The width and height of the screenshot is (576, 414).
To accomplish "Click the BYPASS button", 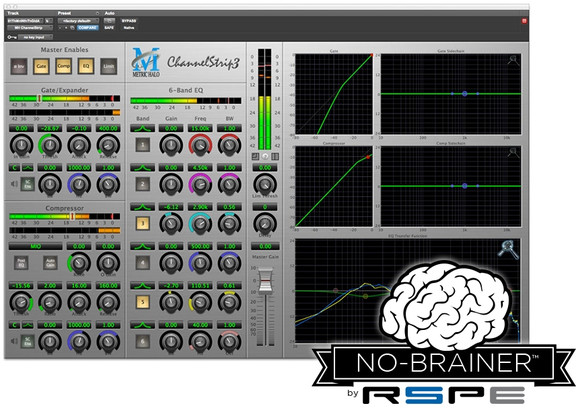I will [x=129, y=21].
